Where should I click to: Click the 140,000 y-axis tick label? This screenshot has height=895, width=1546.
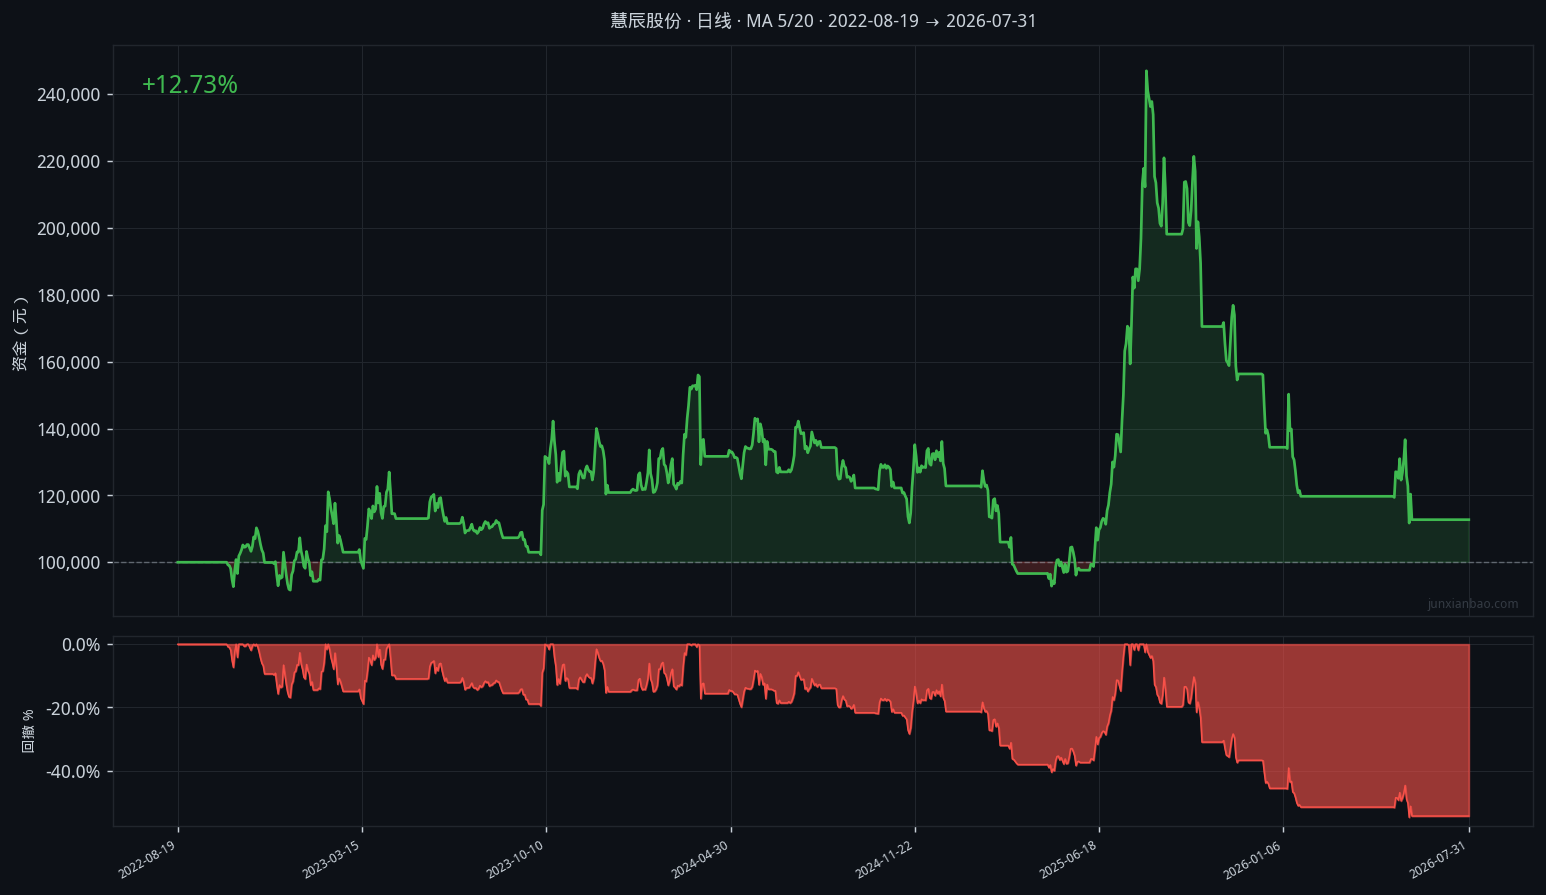coord(69,430)
